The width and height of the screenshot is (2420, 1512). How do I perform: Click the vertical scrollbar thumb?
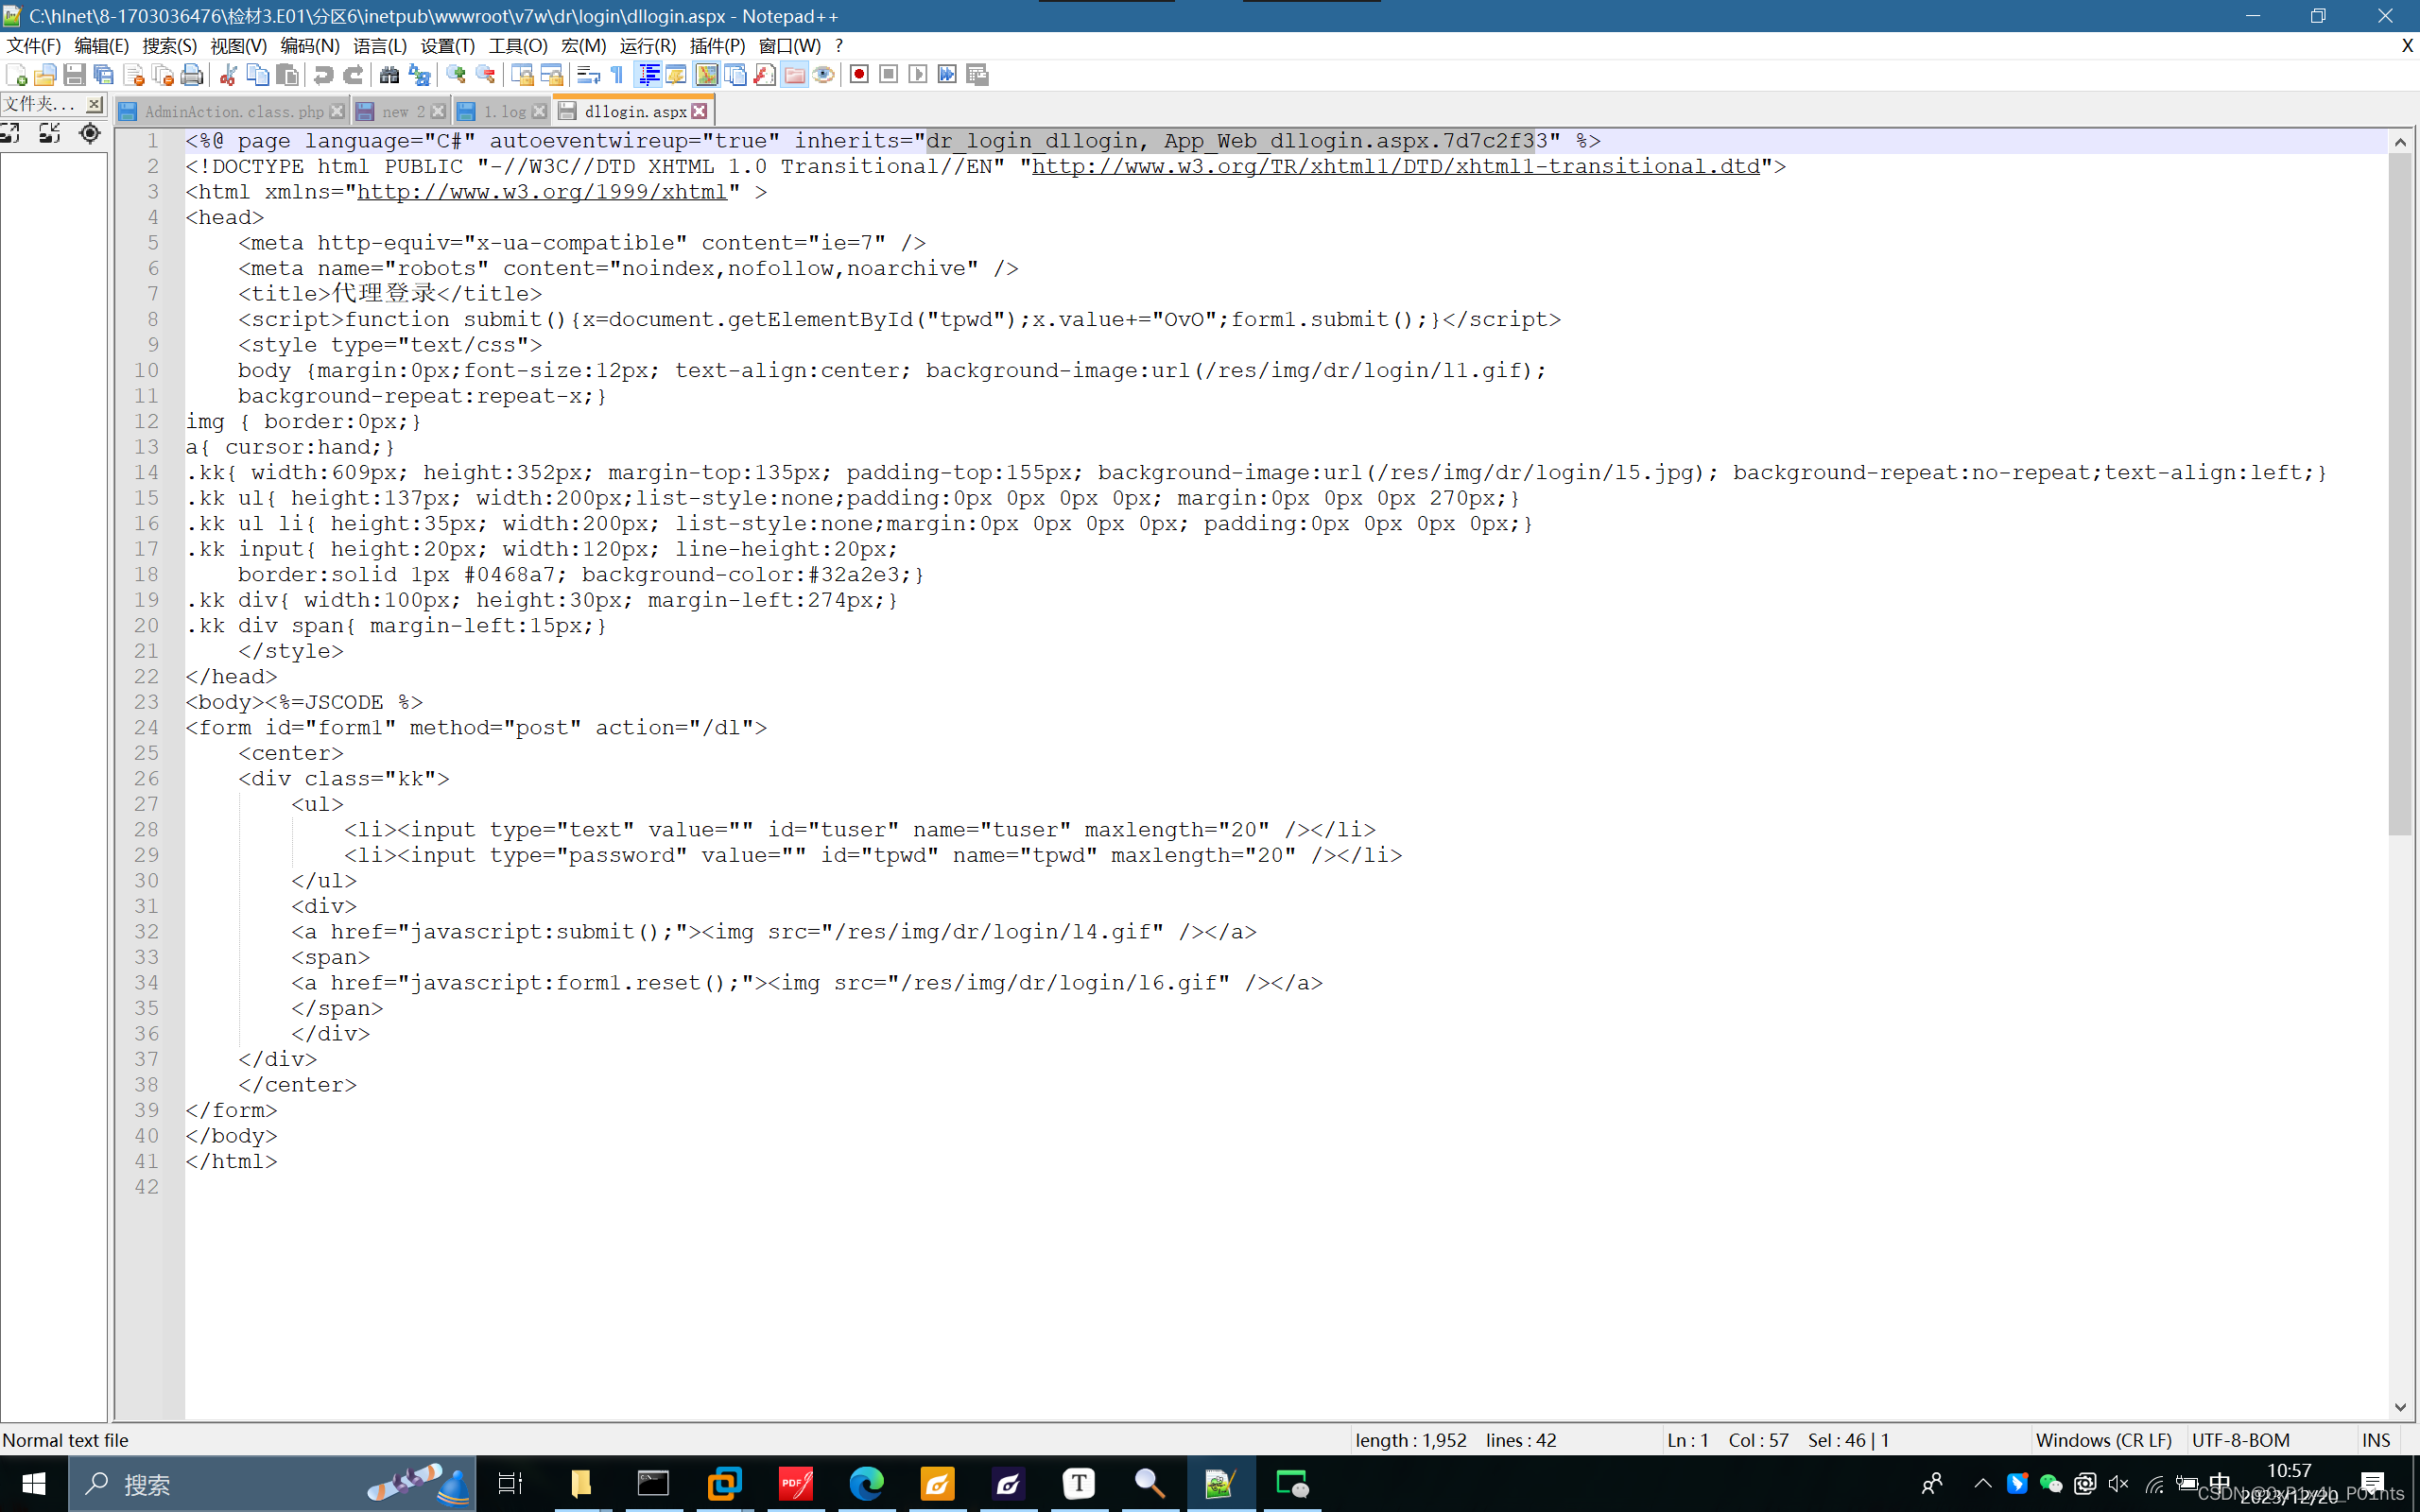tap(2400, 495)
